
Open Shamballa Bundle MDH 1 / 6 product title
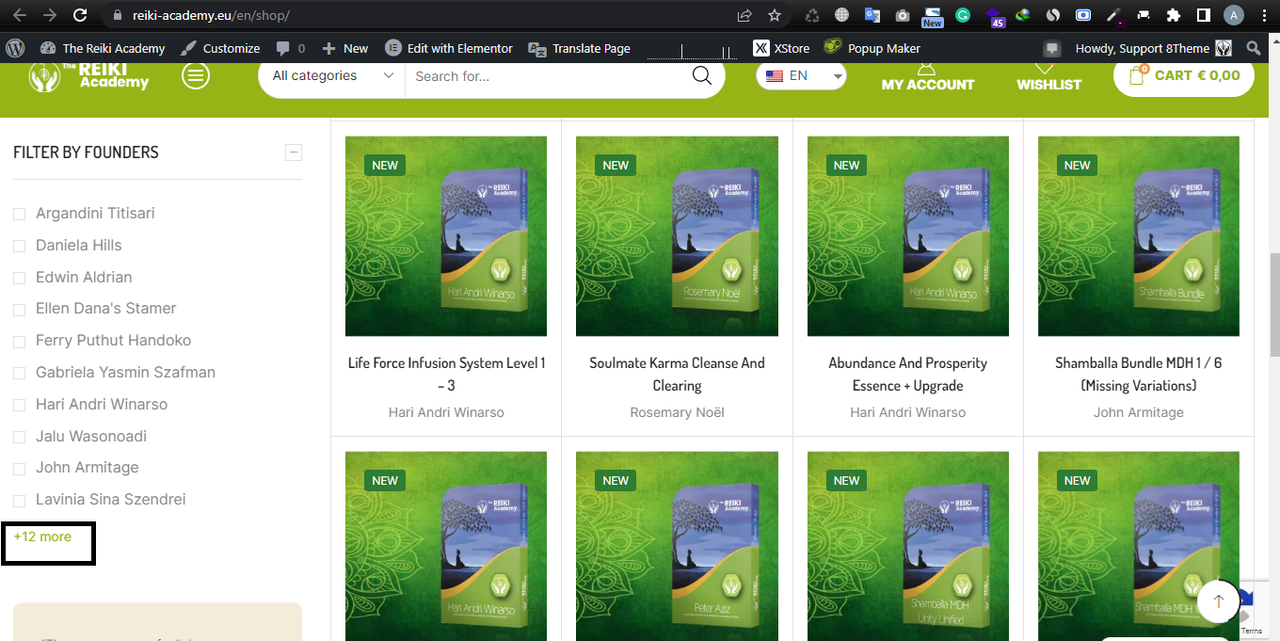[x=1139, y=374]
